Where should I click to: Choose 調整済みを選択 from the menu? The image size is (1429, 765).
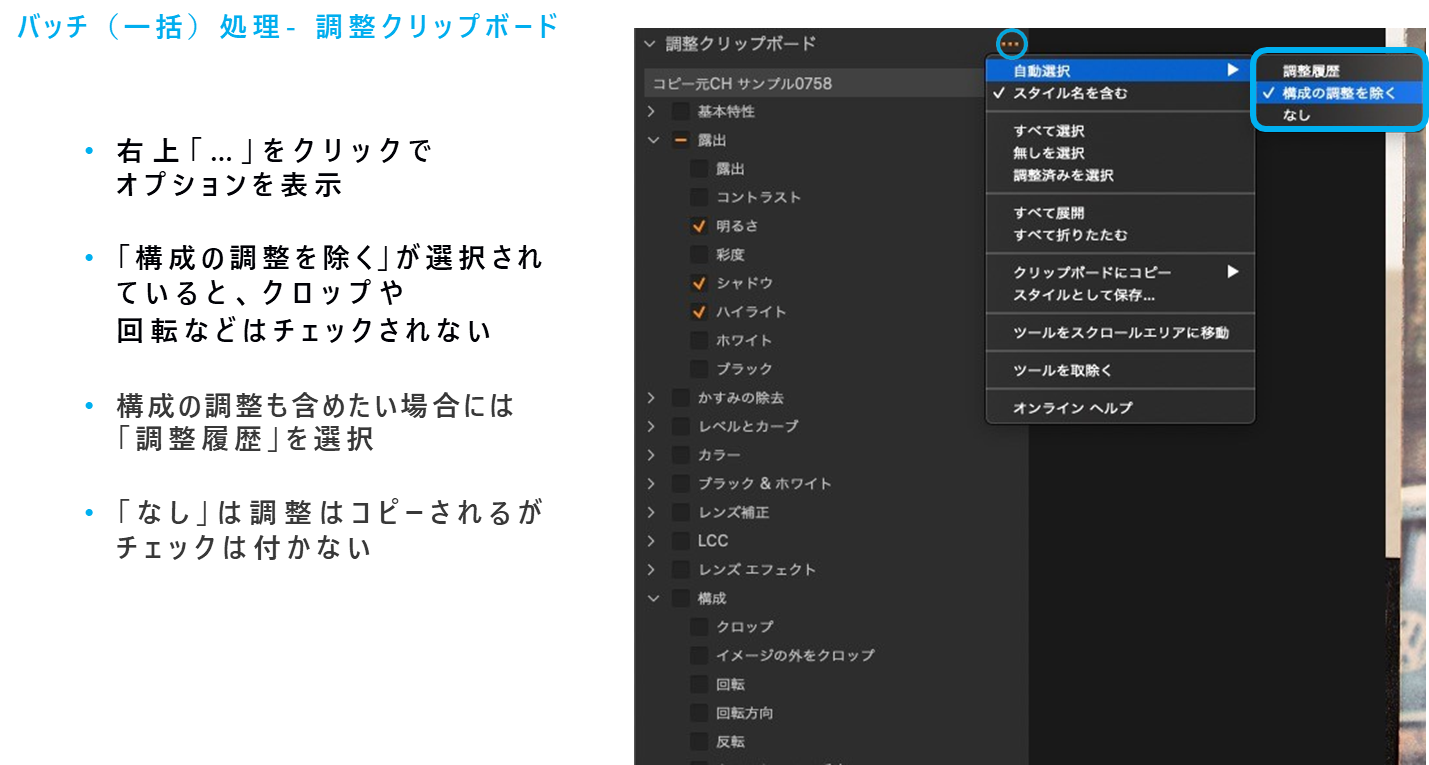[1119, 175]
